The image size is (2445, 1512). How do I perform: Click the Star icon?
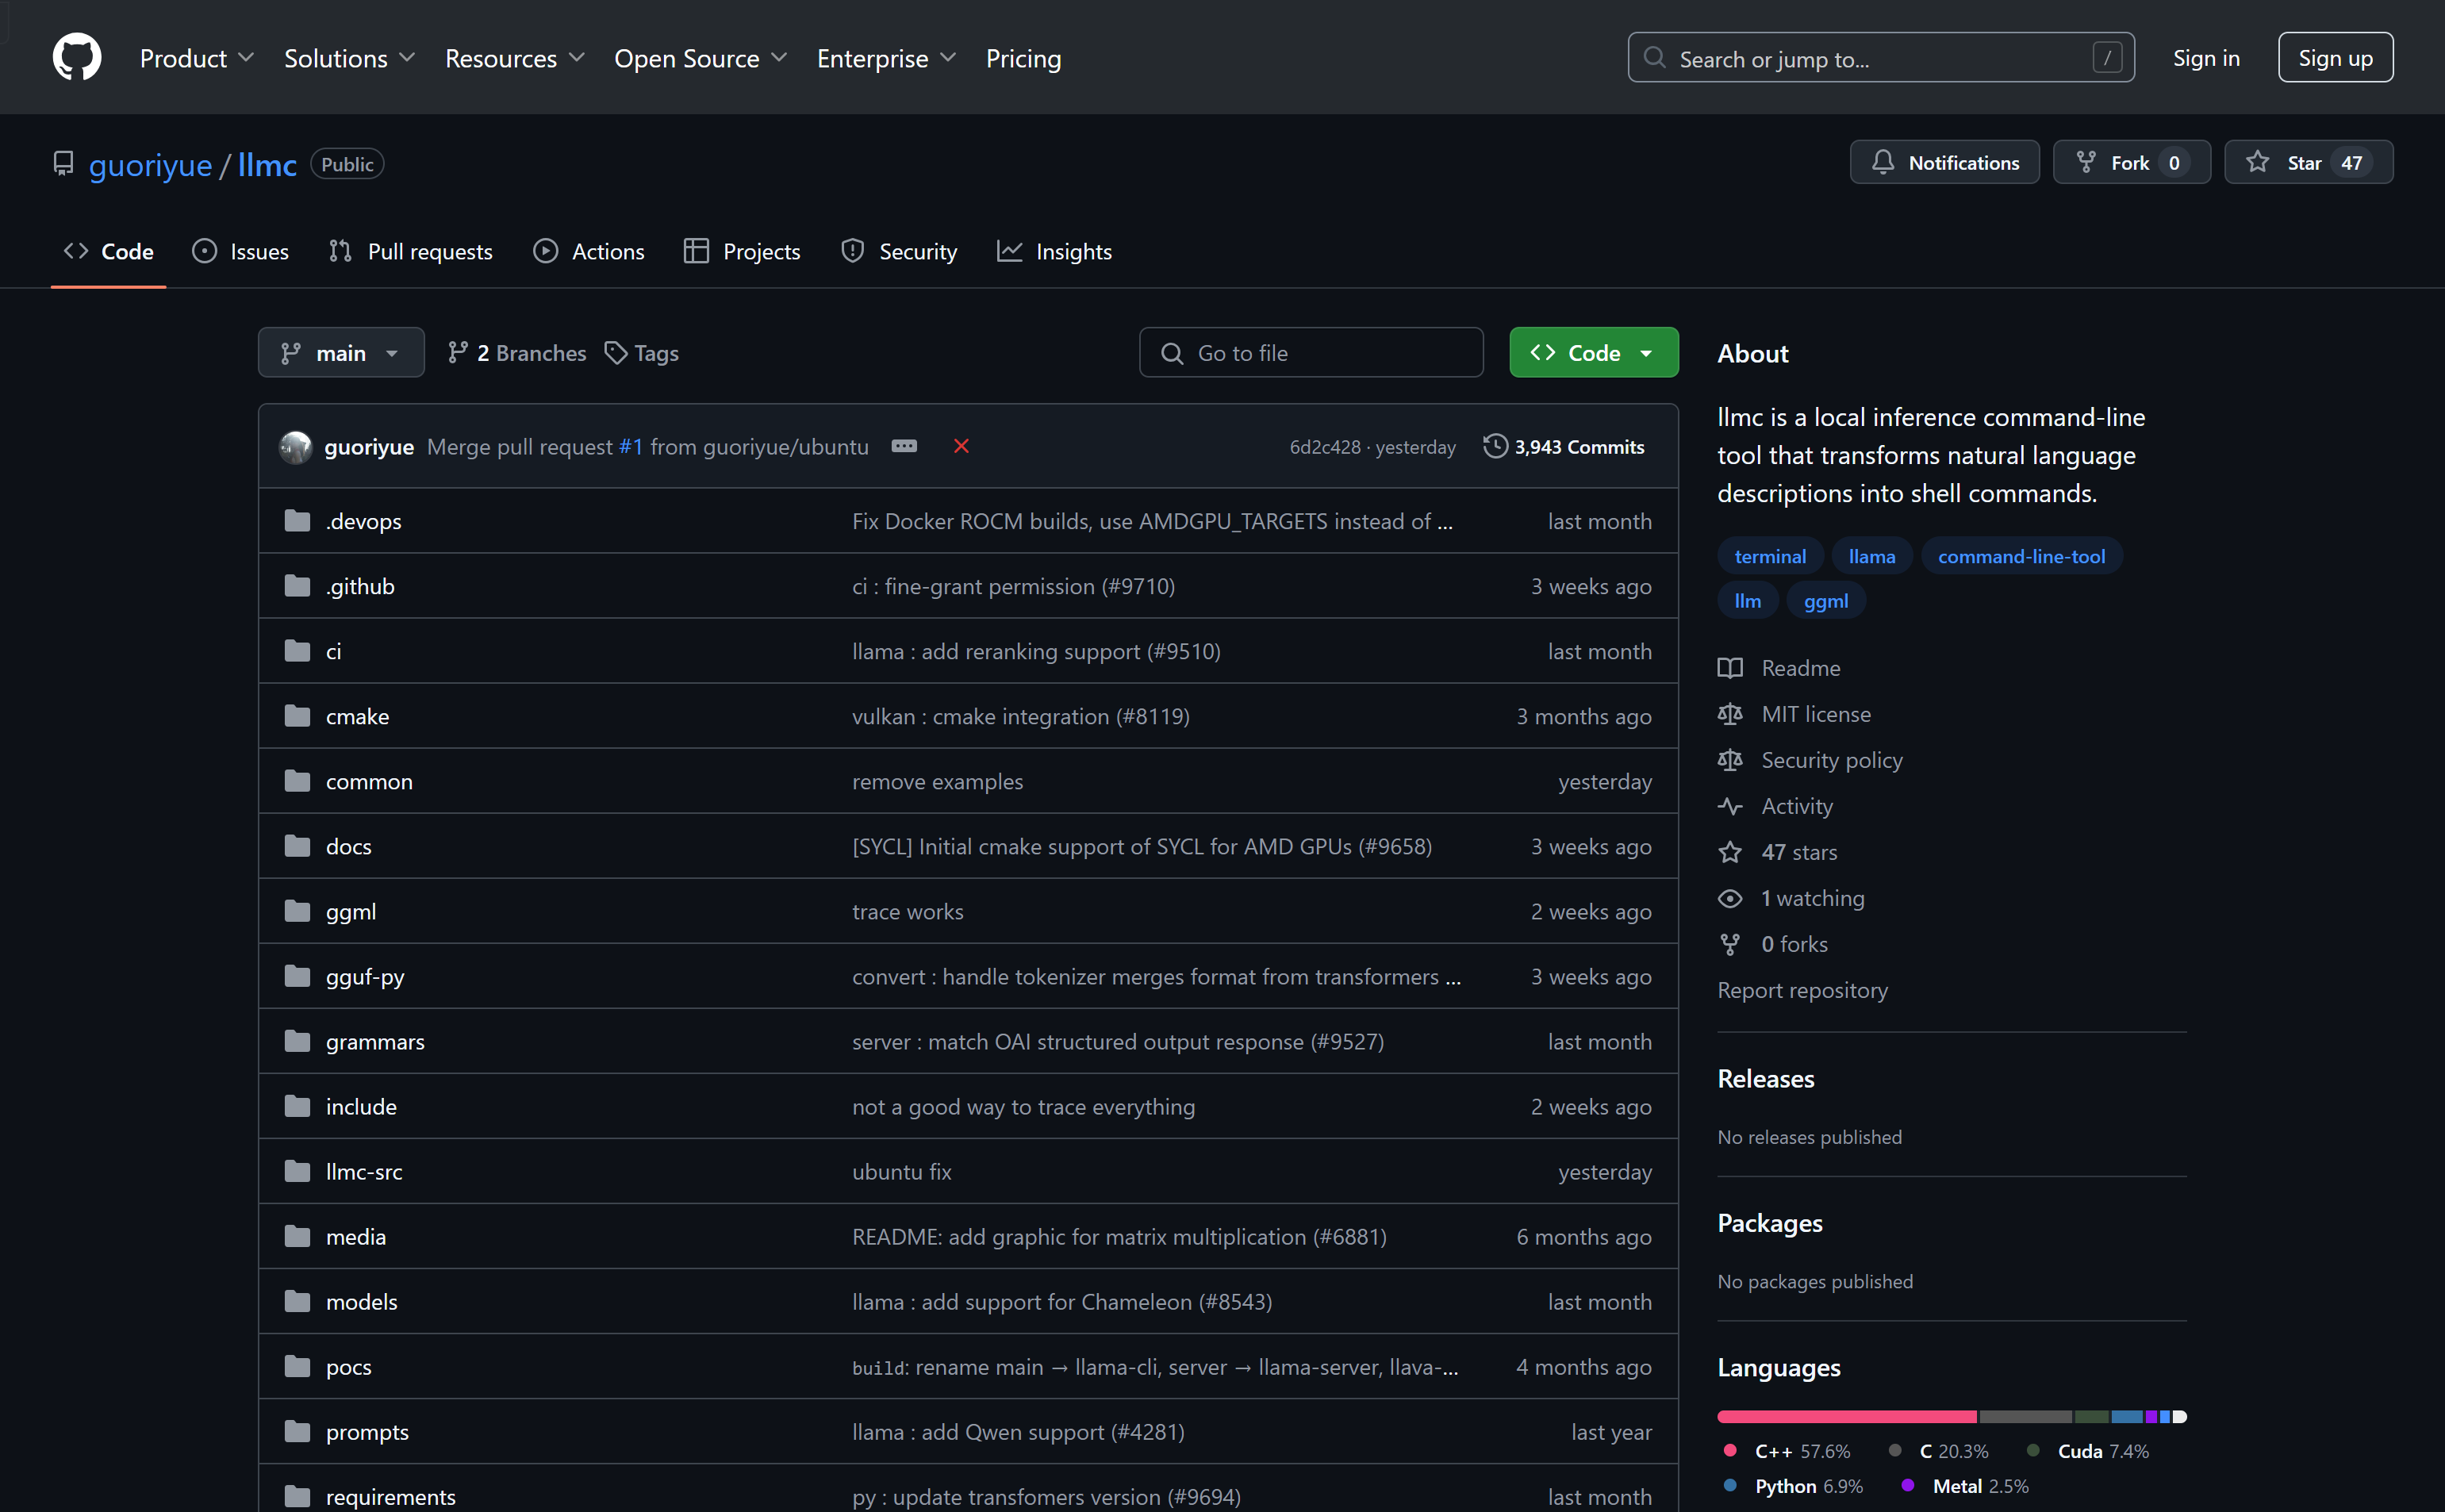[x=2257, y=162]
